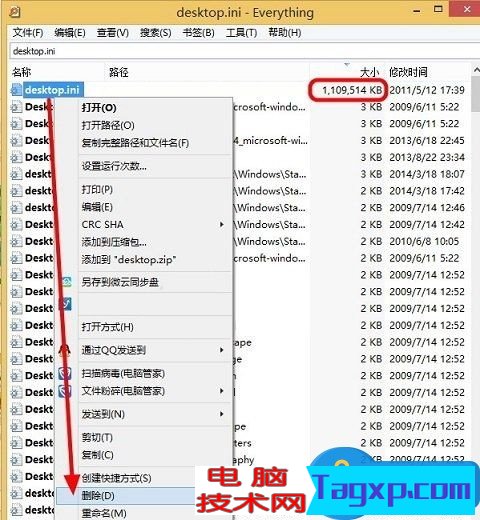The width and height of the screenshot is (480, 520).
Task: Click the shield icon beside 文件粉碎
Action: click(x=65, y=392)
